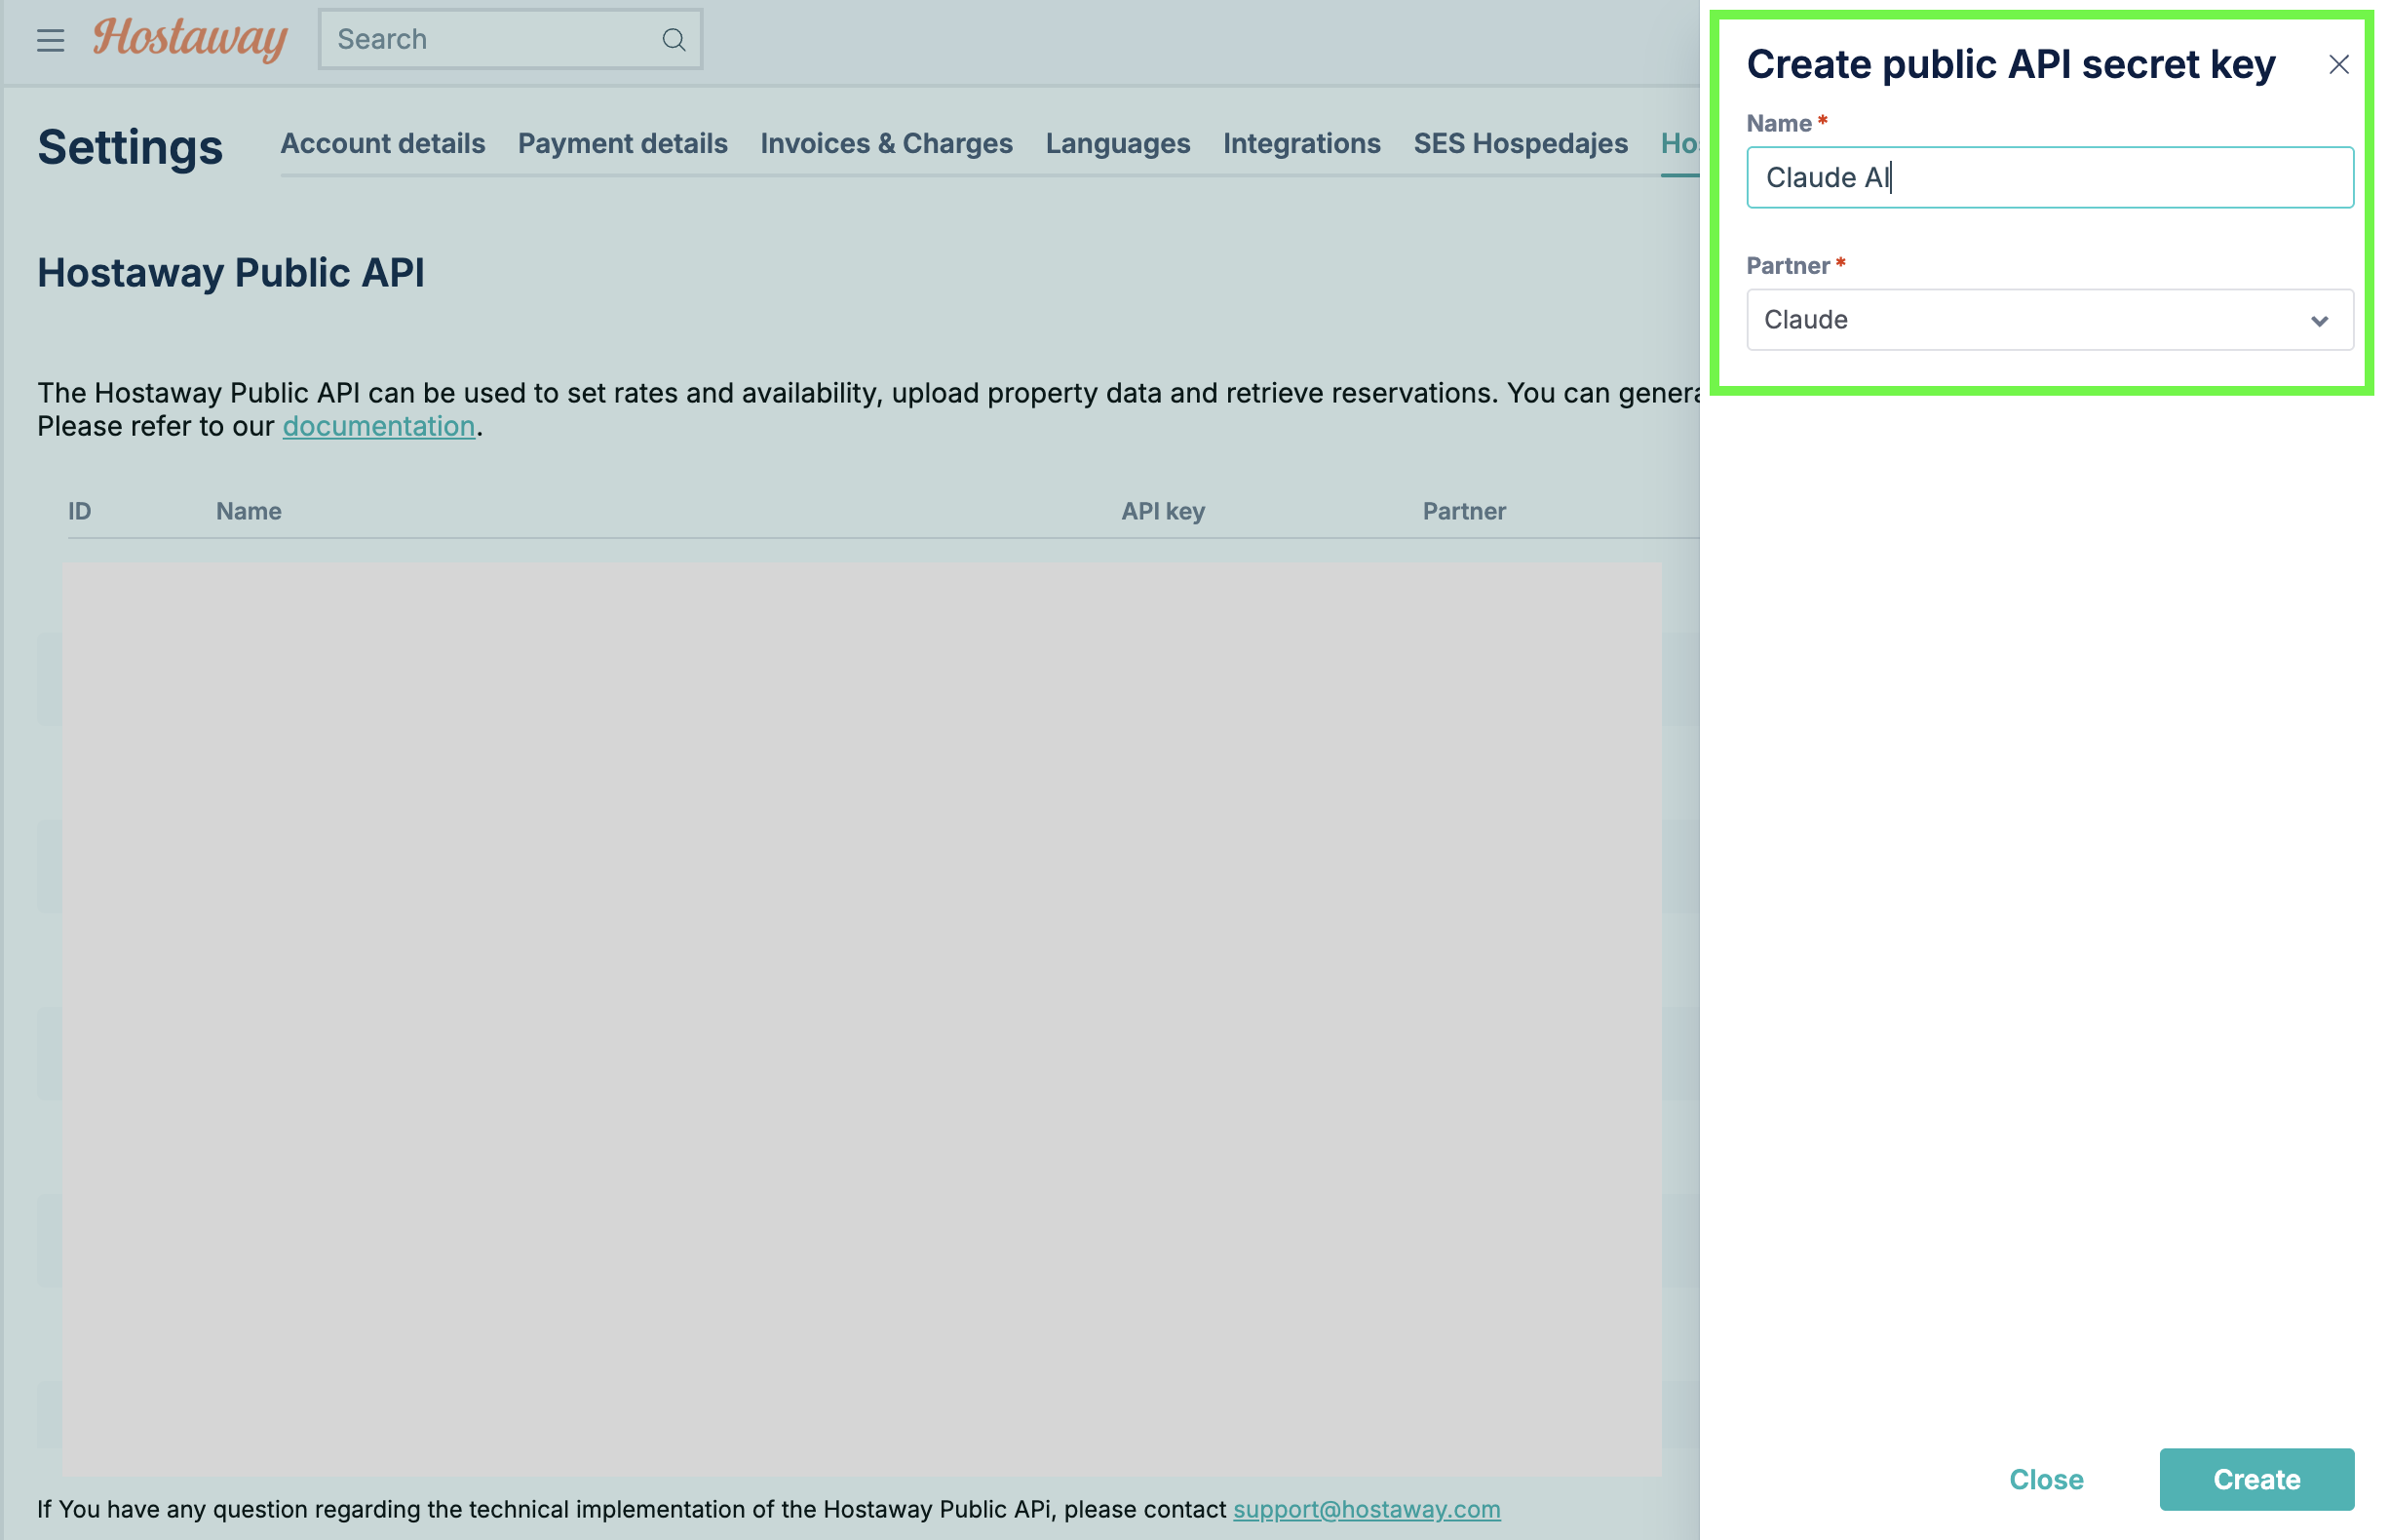This screenshot has width=2390, height=1540.
Task: Click the search magnifier icon
Action: tap(674, 40)
